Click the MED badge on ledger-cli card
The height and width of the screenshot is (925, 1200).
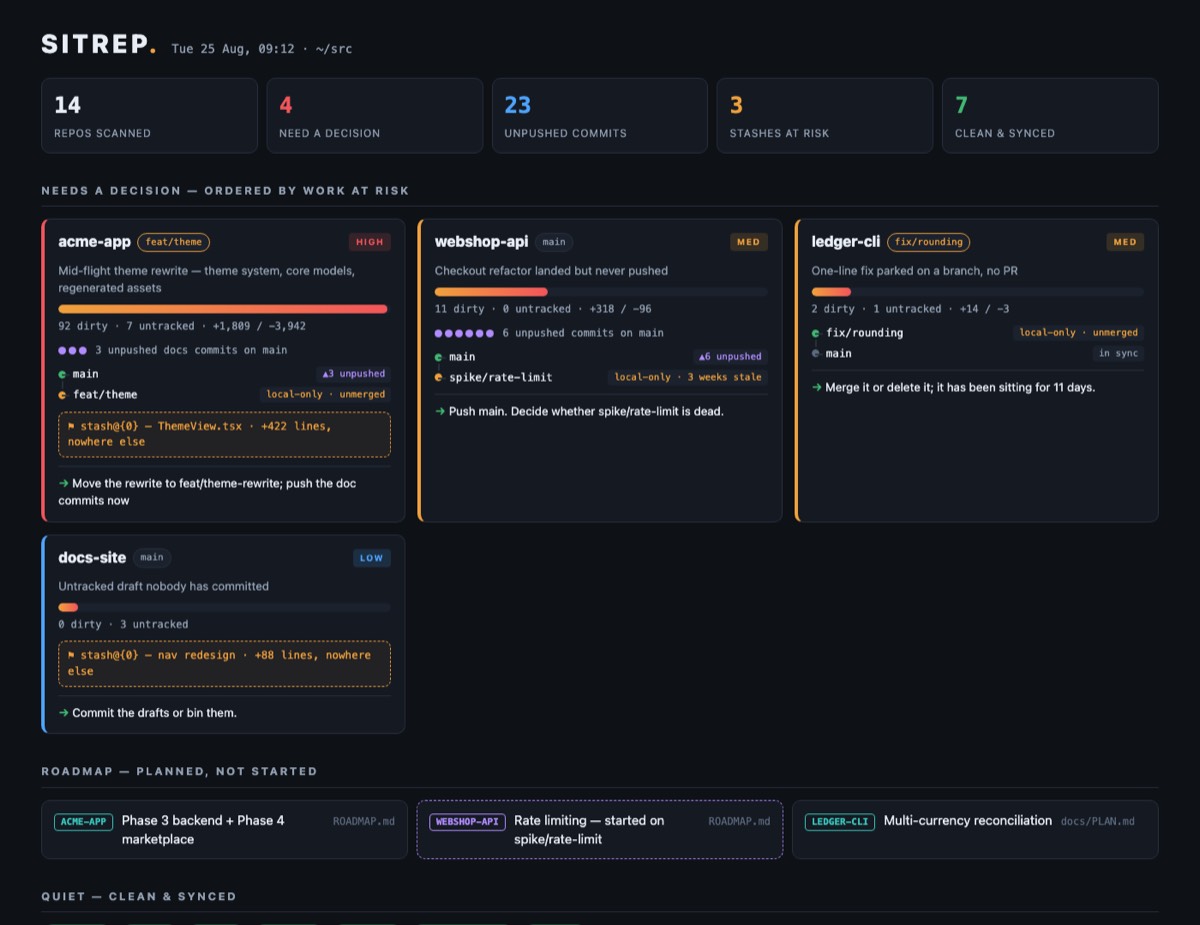(1125, 242)
